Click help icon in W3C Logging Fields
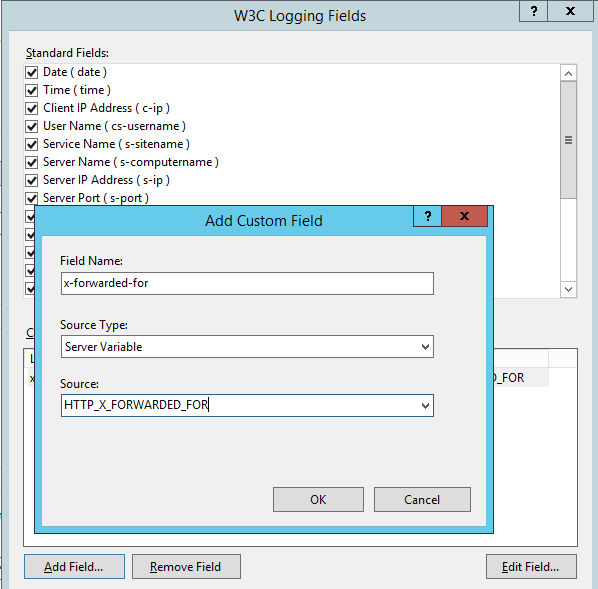 (534, 11)
